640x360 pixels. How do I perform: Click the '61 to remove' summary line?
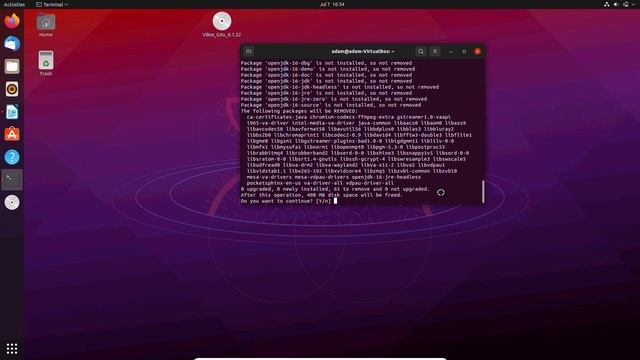tap(335, 189)
